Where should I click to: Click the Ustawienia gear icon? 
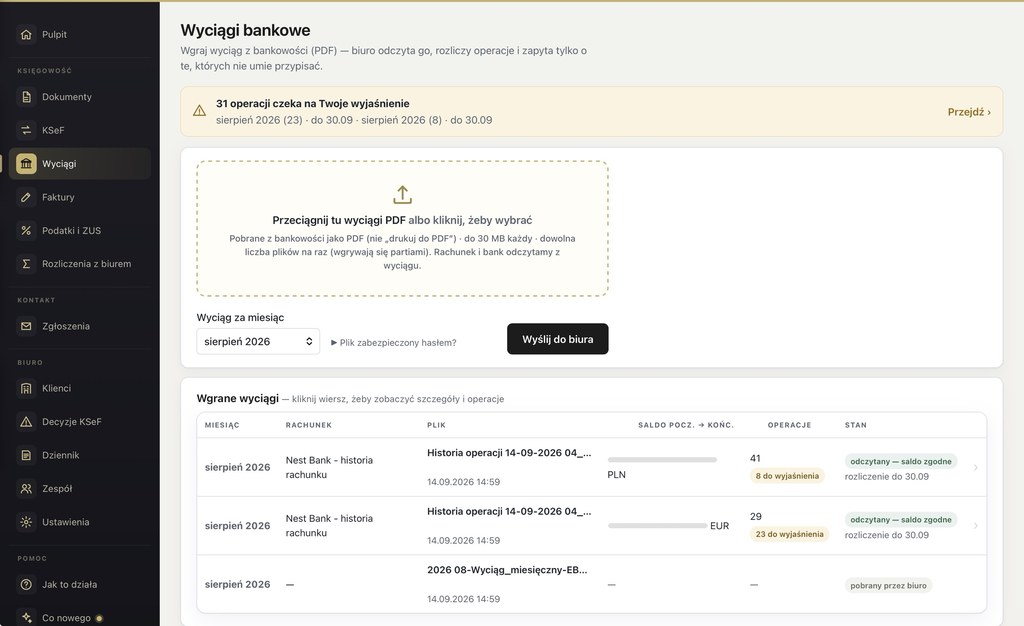(26, 522)
